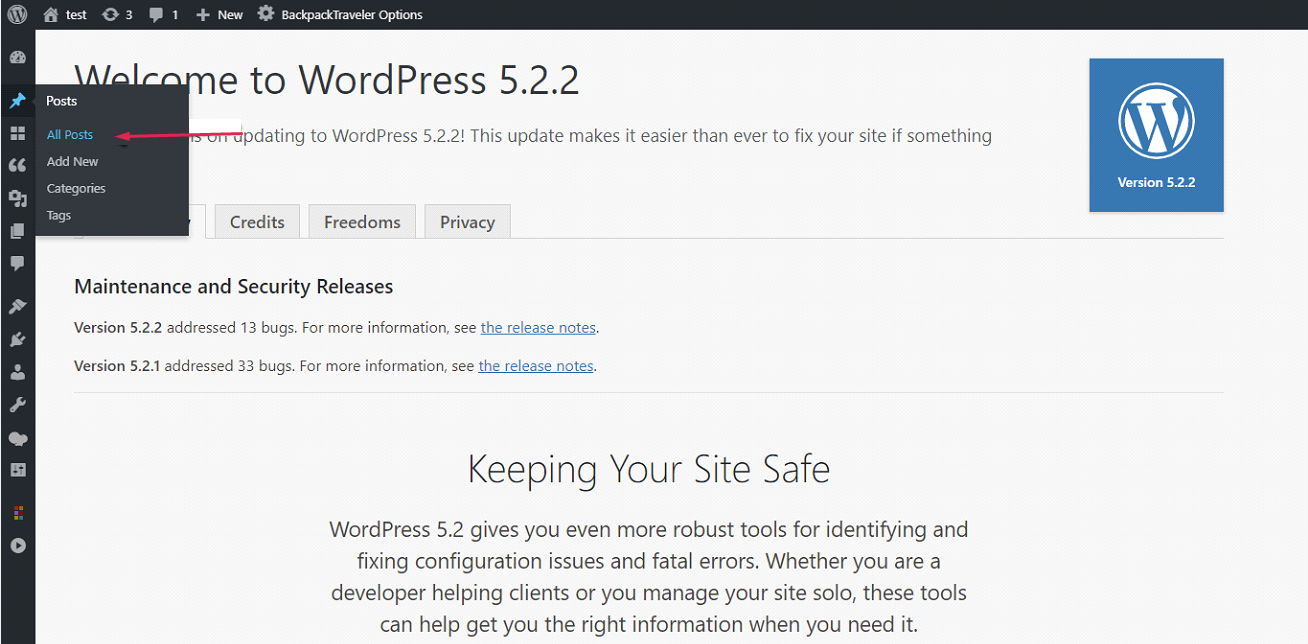Open the Settings sliders icon in sidebar

17,470
